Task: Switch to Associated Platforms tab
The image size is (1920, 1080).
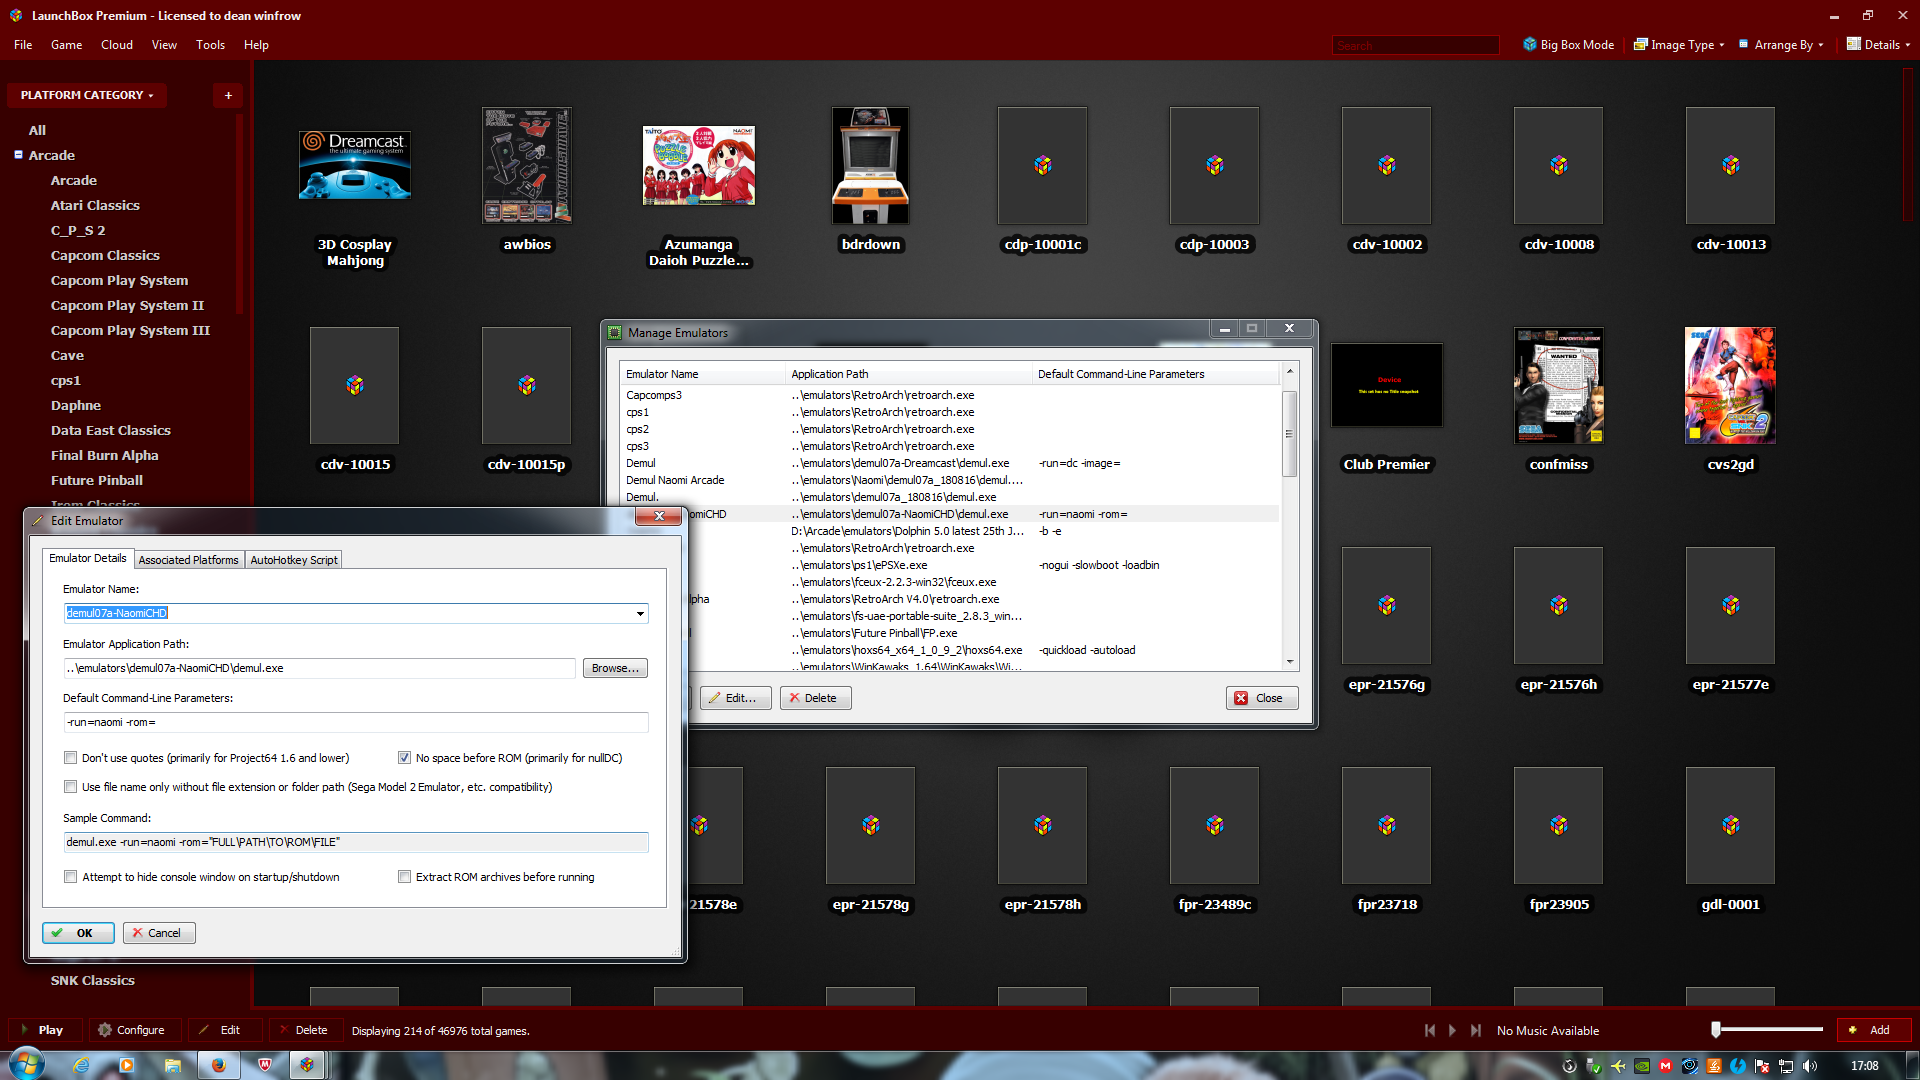Action: coord(188,560)
